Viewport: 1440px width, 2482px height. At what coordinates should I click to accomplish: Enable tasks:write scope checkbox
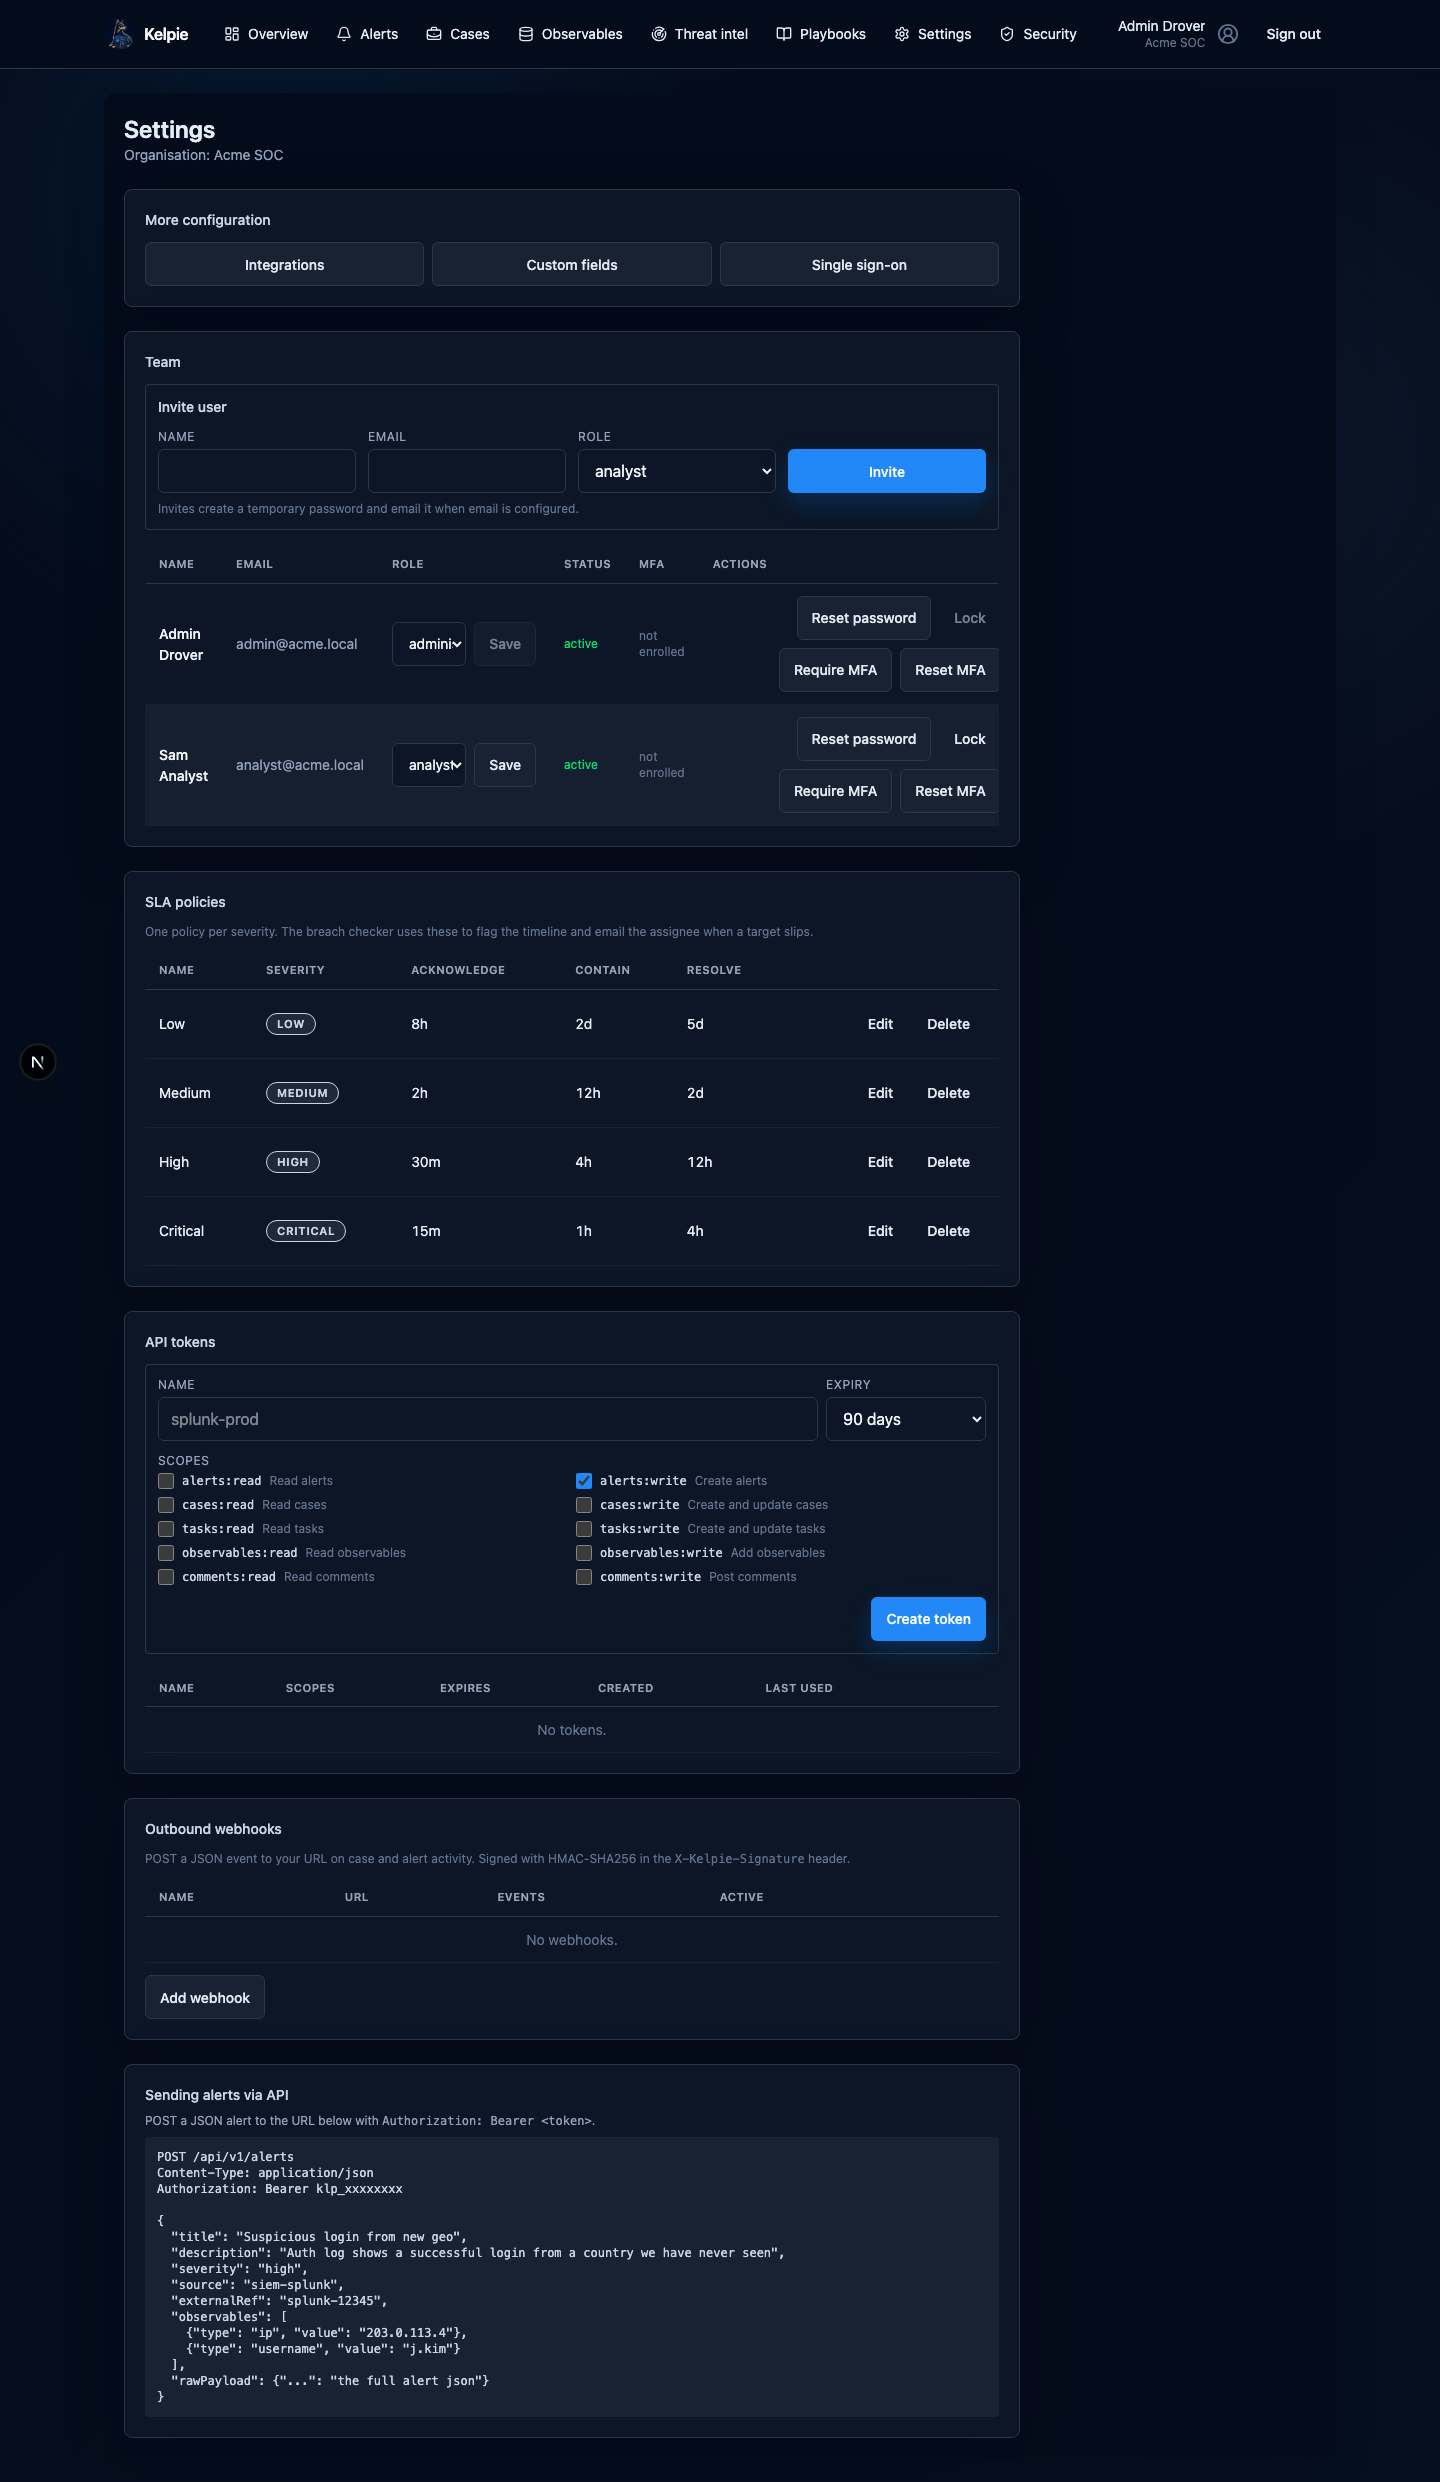(584, 1529)
